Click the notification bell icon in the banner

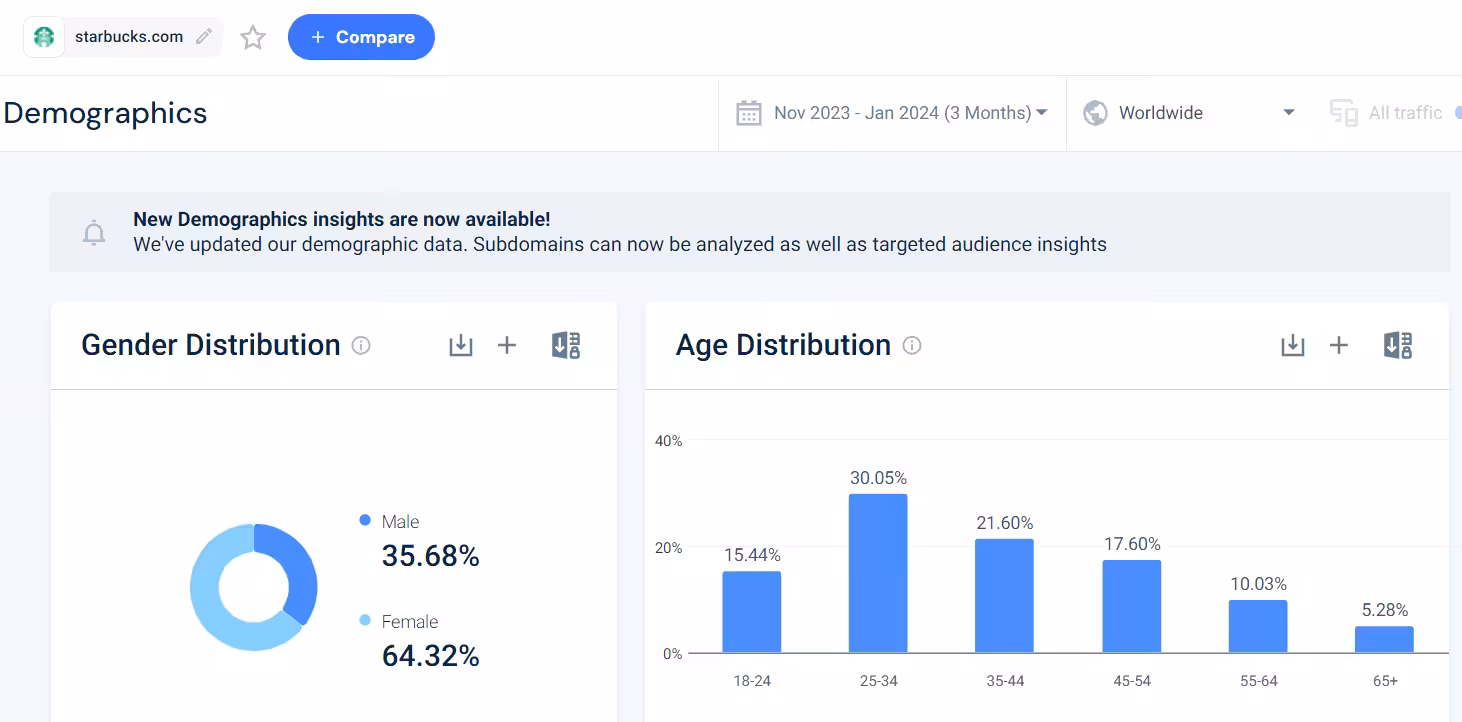[94, 233]
